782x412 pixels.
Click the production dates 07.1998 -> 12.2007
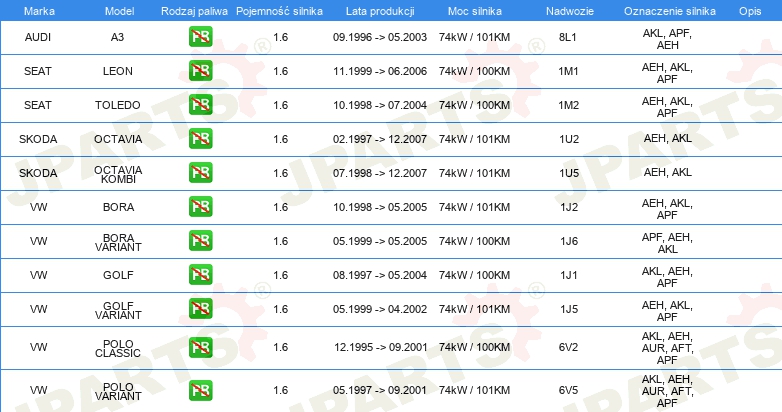click(x=380, y=173)
